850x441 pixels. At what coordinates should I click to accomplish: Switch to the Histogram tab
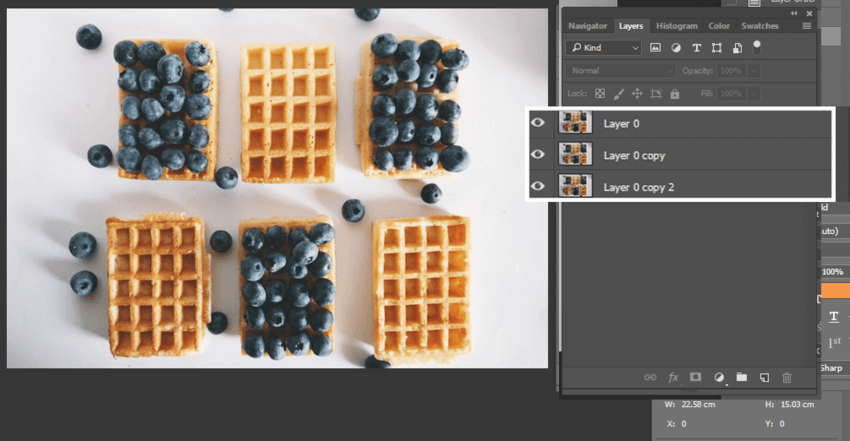pyautogui.click(x=677, y=26)
